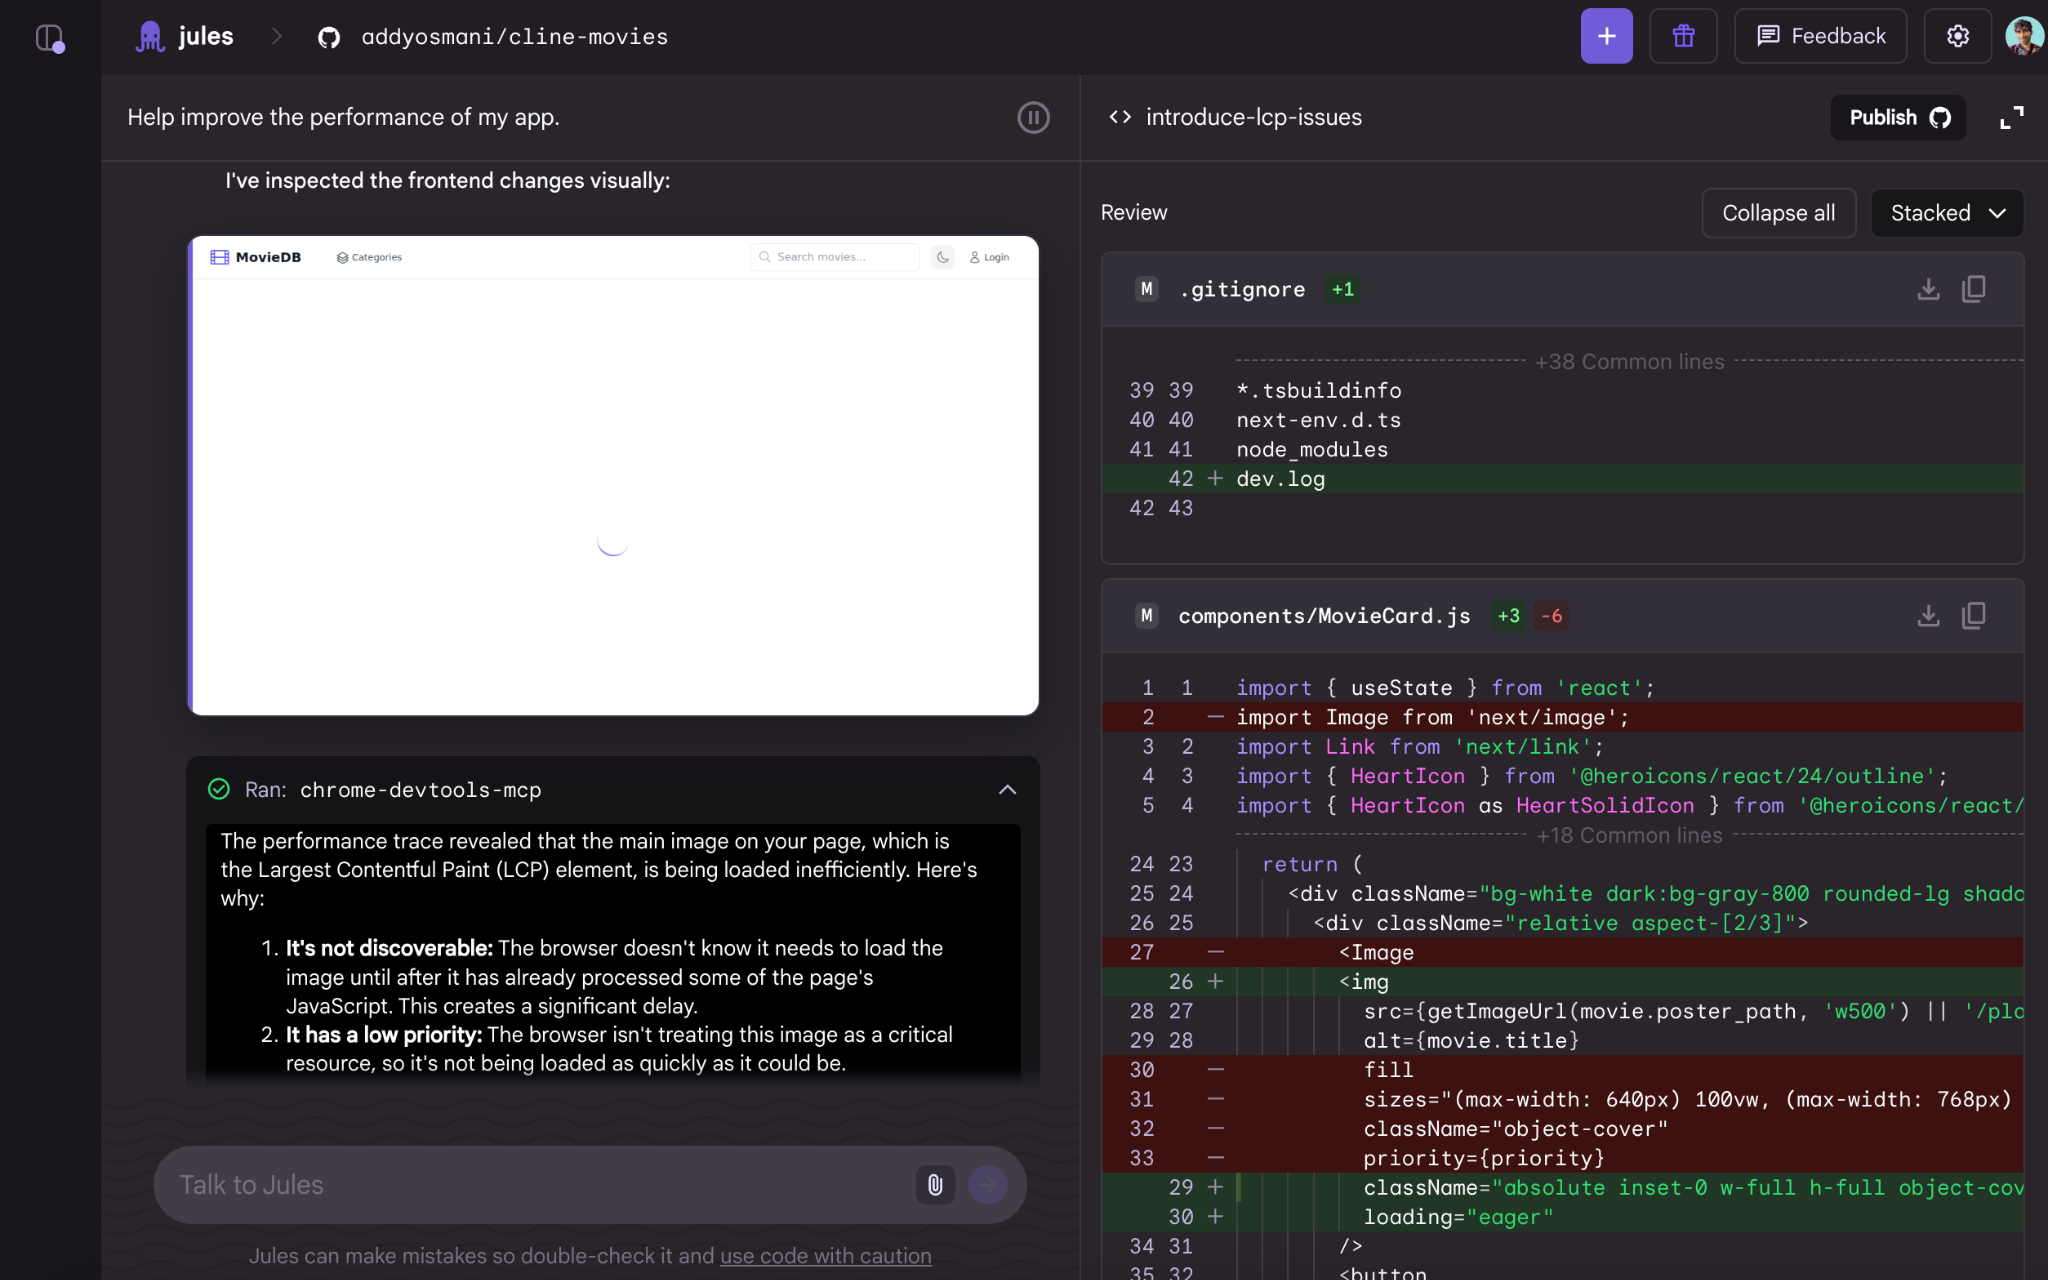The height and width of the screenshot is (1280, 2048).
Task: Click Login in the MovieDB screenshot
Action: (x=989, y=257)
